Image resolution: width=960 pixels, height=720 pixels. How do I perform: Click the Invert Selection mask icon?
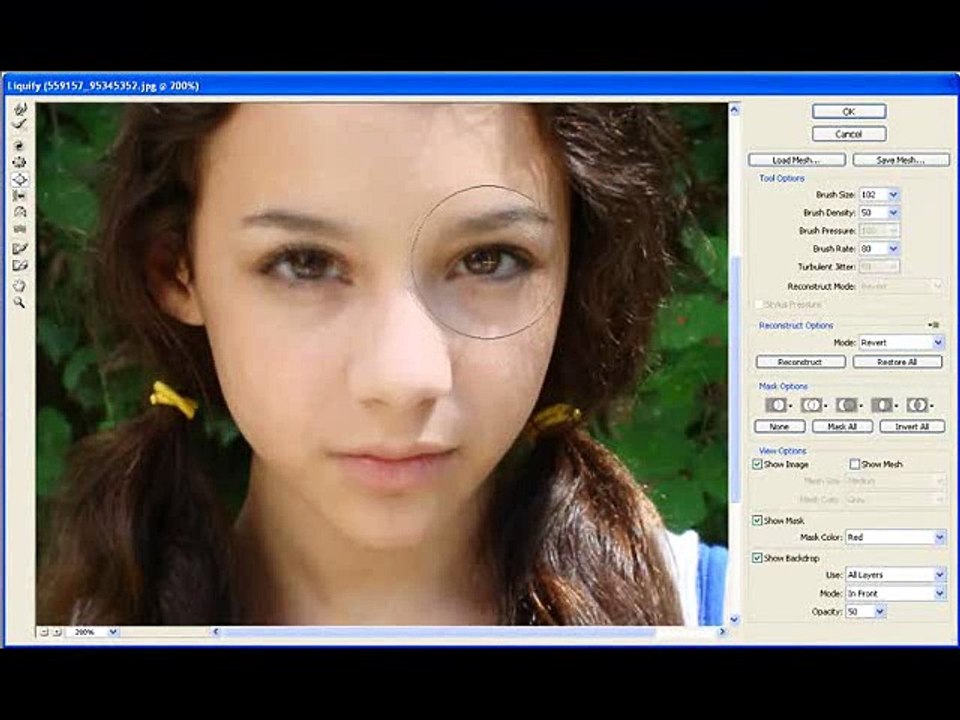coord(918,405)
